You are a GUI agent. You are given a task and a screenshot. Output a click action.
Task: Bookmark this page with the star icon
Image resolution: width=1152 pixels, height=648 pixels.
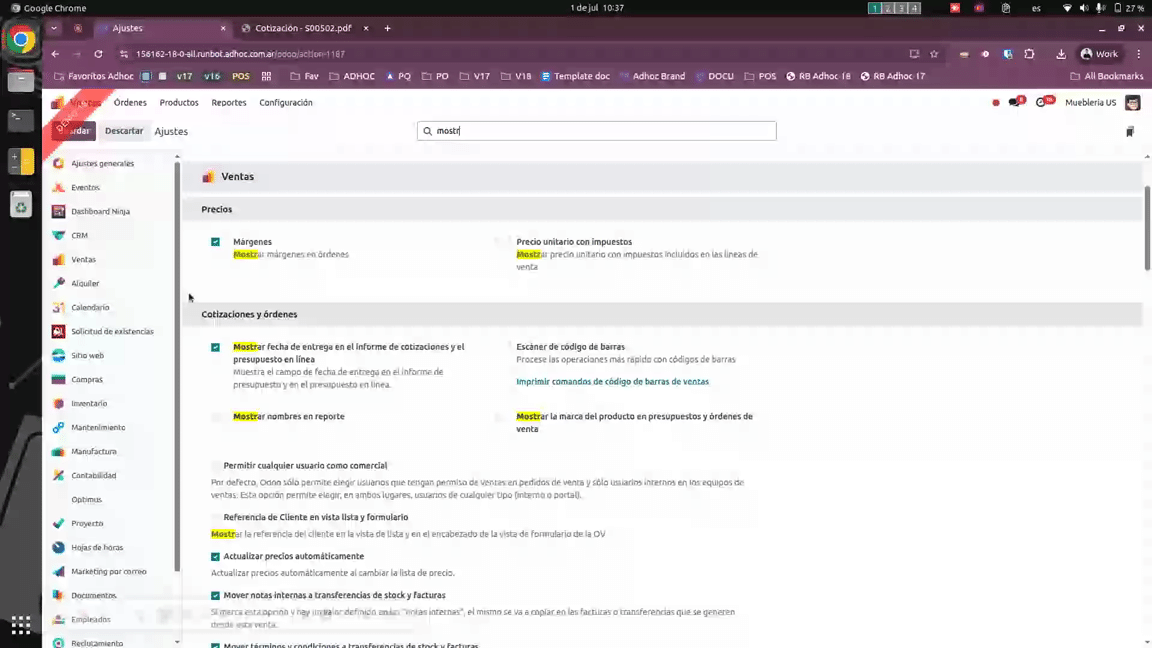[x=934, y=54]
